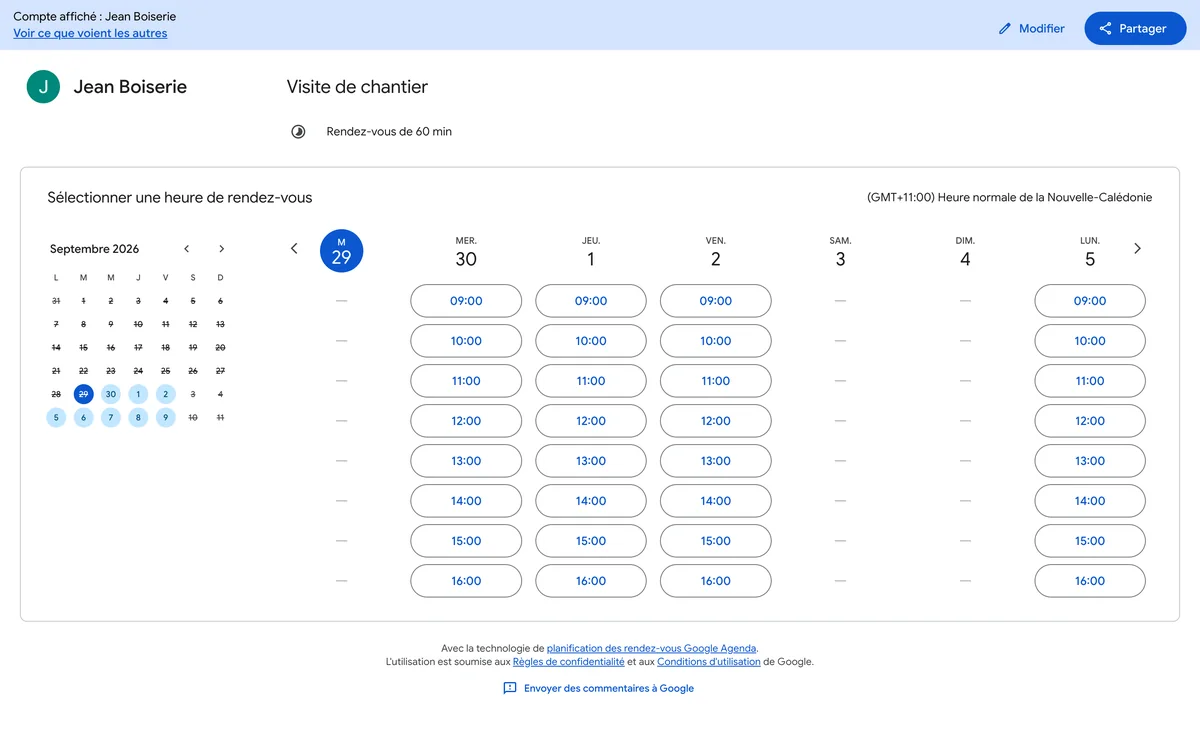
Task: Book 15:00 slot on Wednesday 30
Action: coord(466,541)
